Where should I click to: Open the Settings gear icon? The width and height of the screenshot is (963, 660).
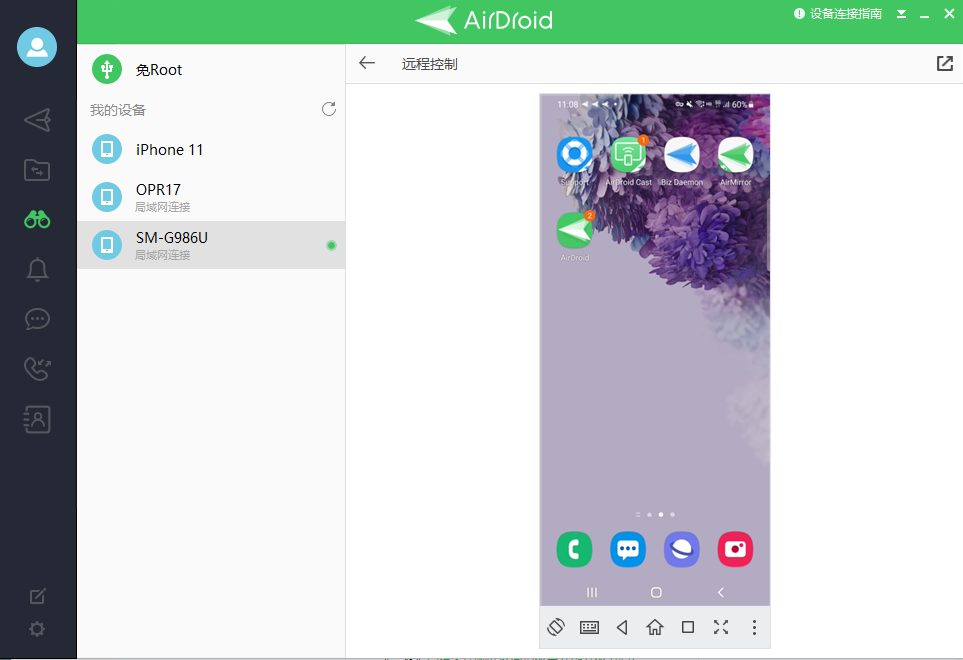(x=37, y=629)
